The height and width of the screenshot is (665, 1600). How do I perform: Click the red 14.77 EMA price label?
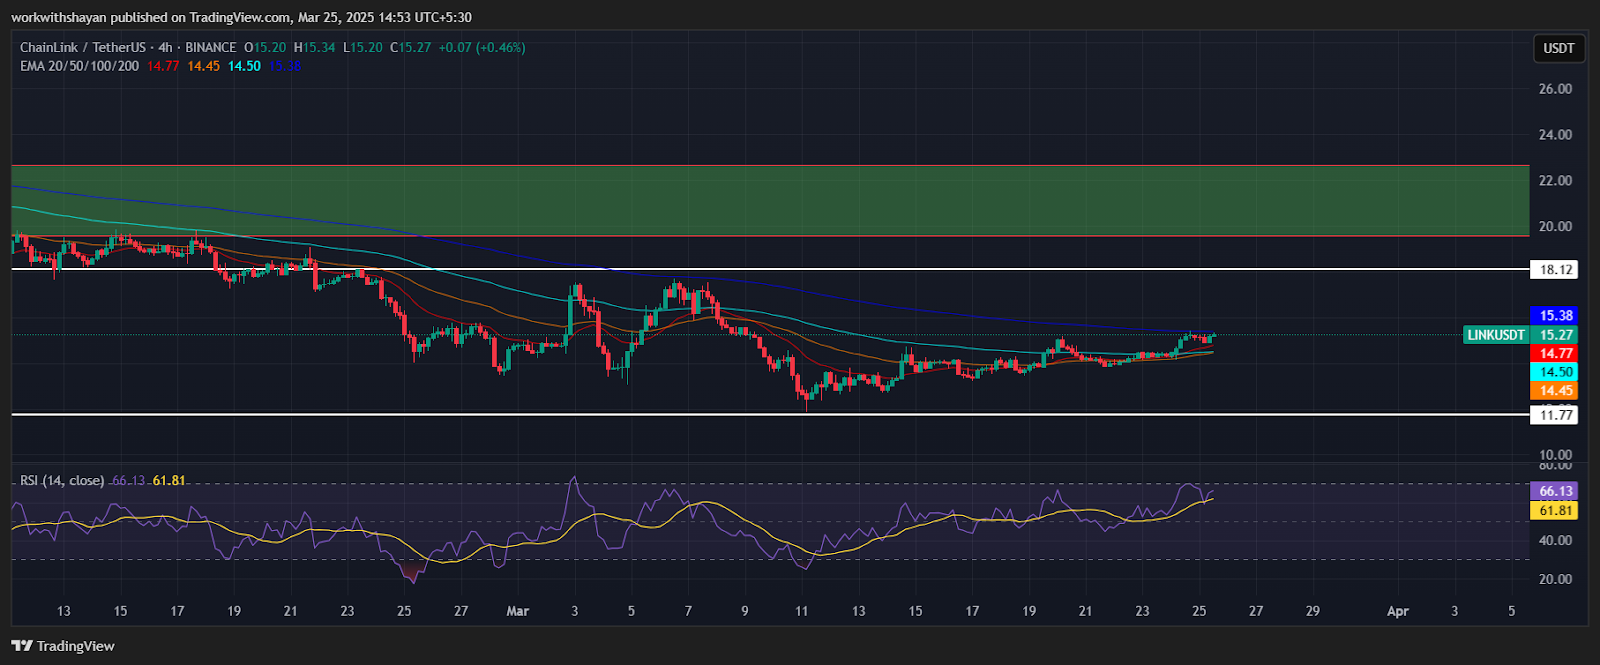pos(1555,354)
